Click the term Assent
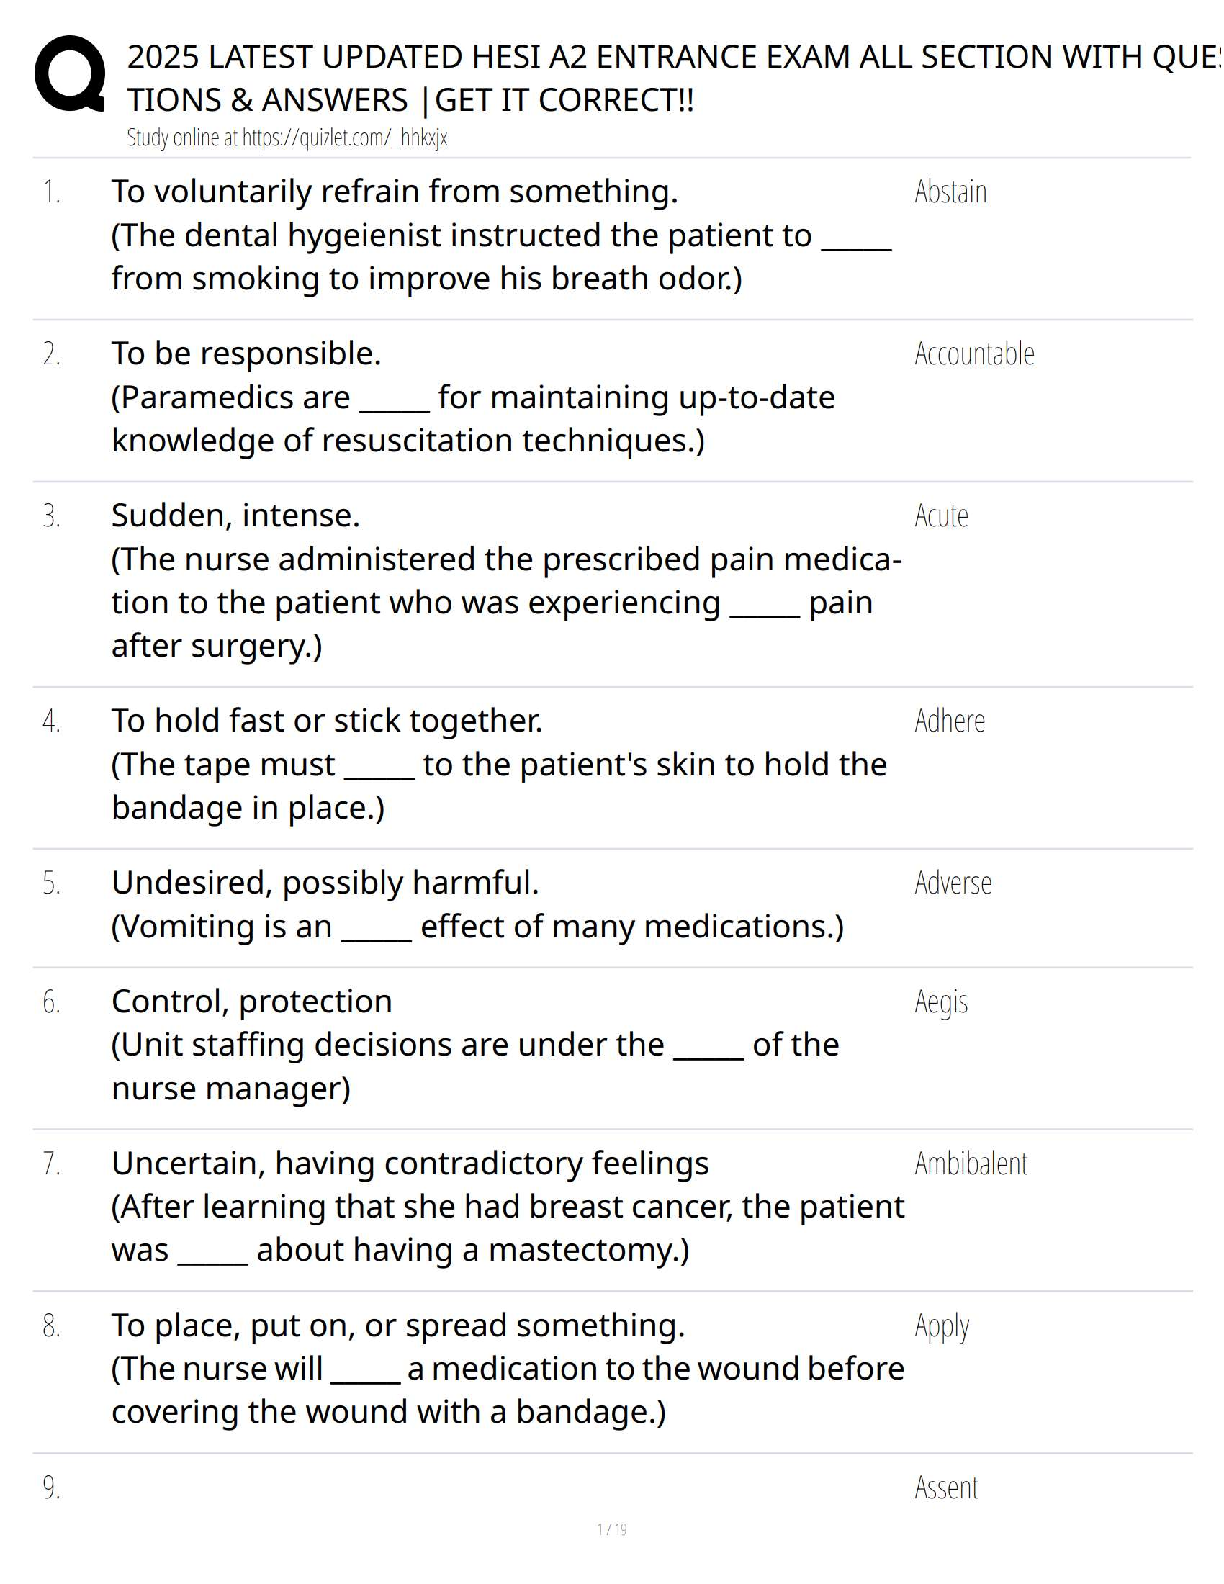1224x1584 pixels. click(946, 1487)
